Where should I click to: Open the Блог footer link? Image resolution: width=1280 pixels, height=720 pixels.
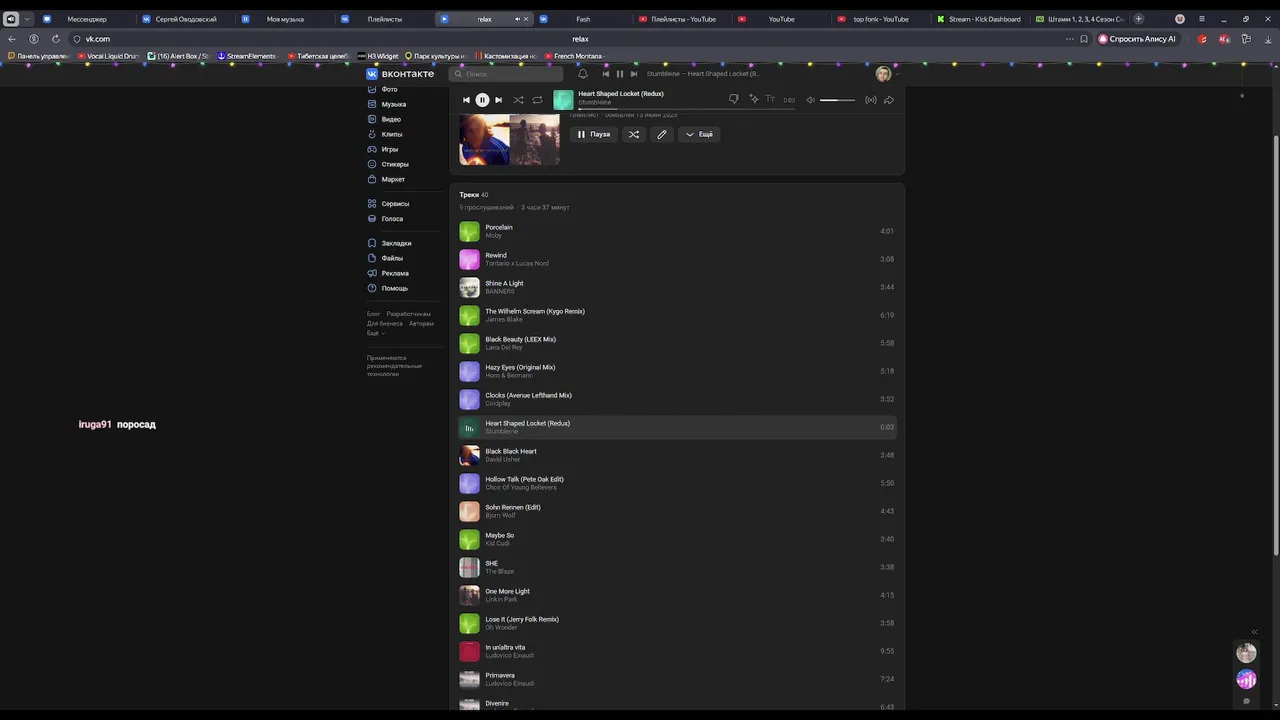point(373,314)
